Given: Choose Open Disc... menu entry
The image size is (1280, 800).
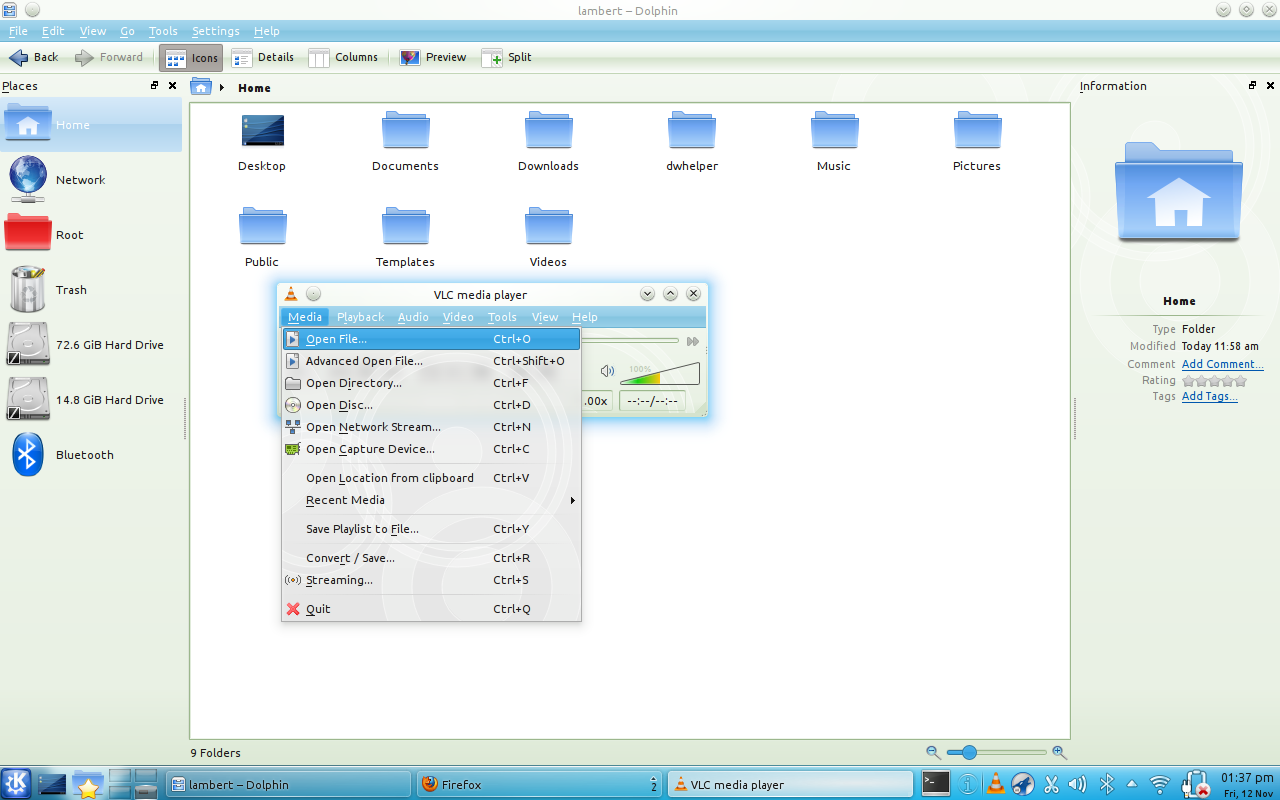Looking at the screenshot, I should point(431,405).
